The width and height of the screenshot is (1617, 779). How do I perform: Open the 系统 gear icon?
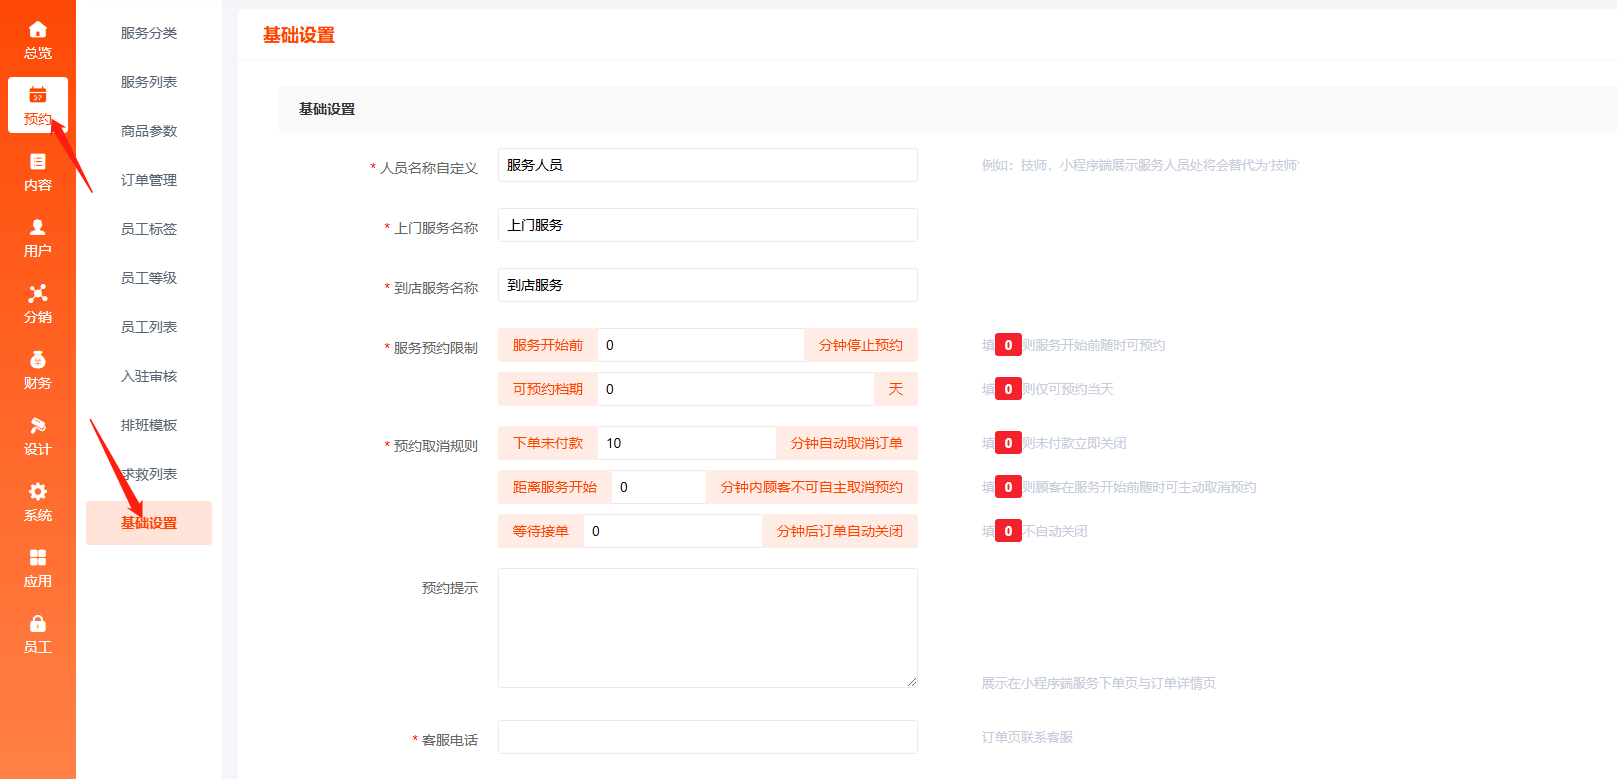pos(38,492)
